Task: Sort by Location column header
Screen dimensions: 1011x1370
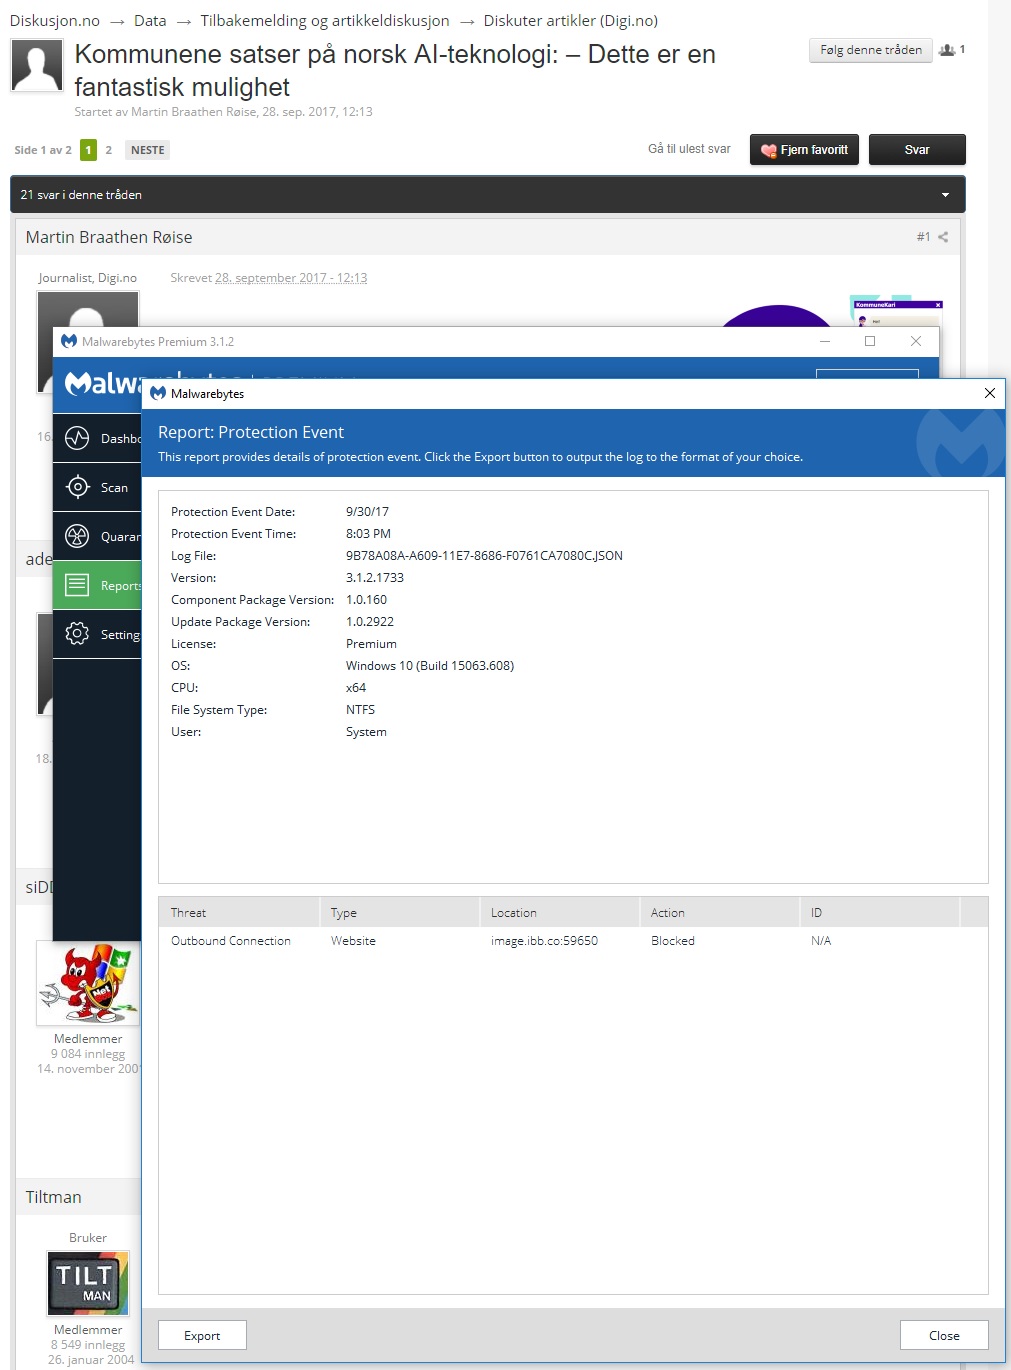Action: click(559, 912)
